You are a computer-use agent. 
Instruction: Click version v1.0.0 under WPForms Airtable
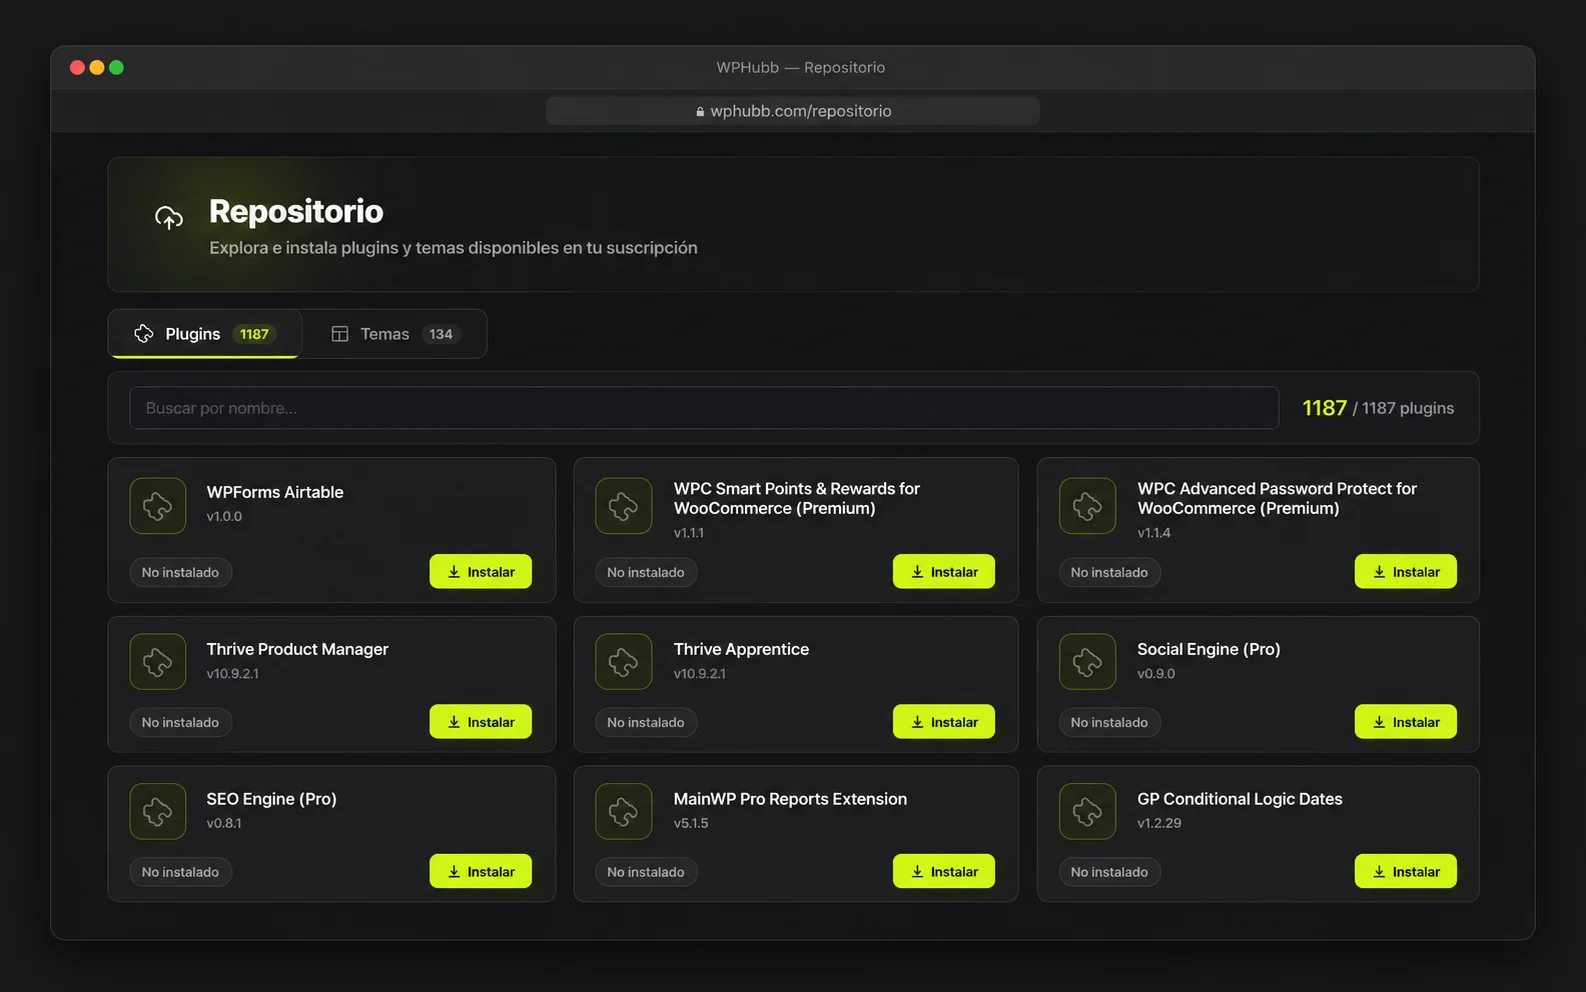point(224,516)
